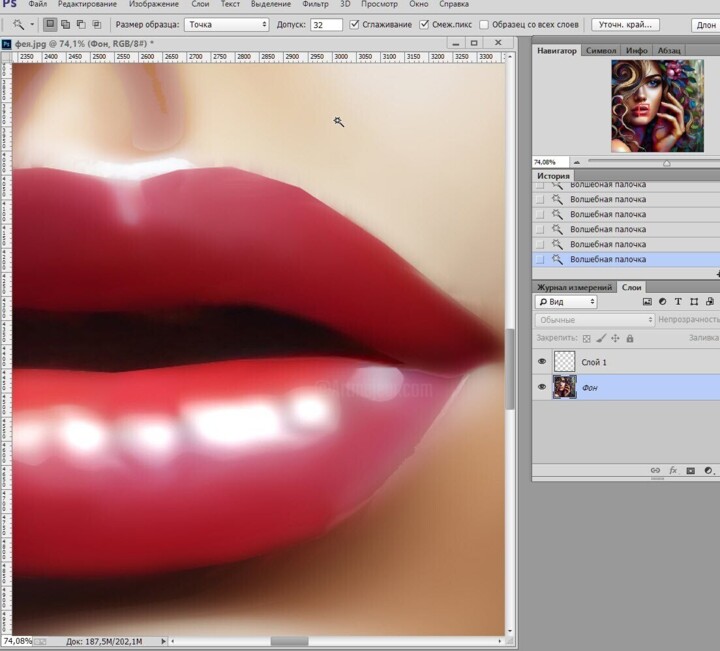Click the Navigator zoom slider handle
The image size is (720, 651).
(667, 163)
